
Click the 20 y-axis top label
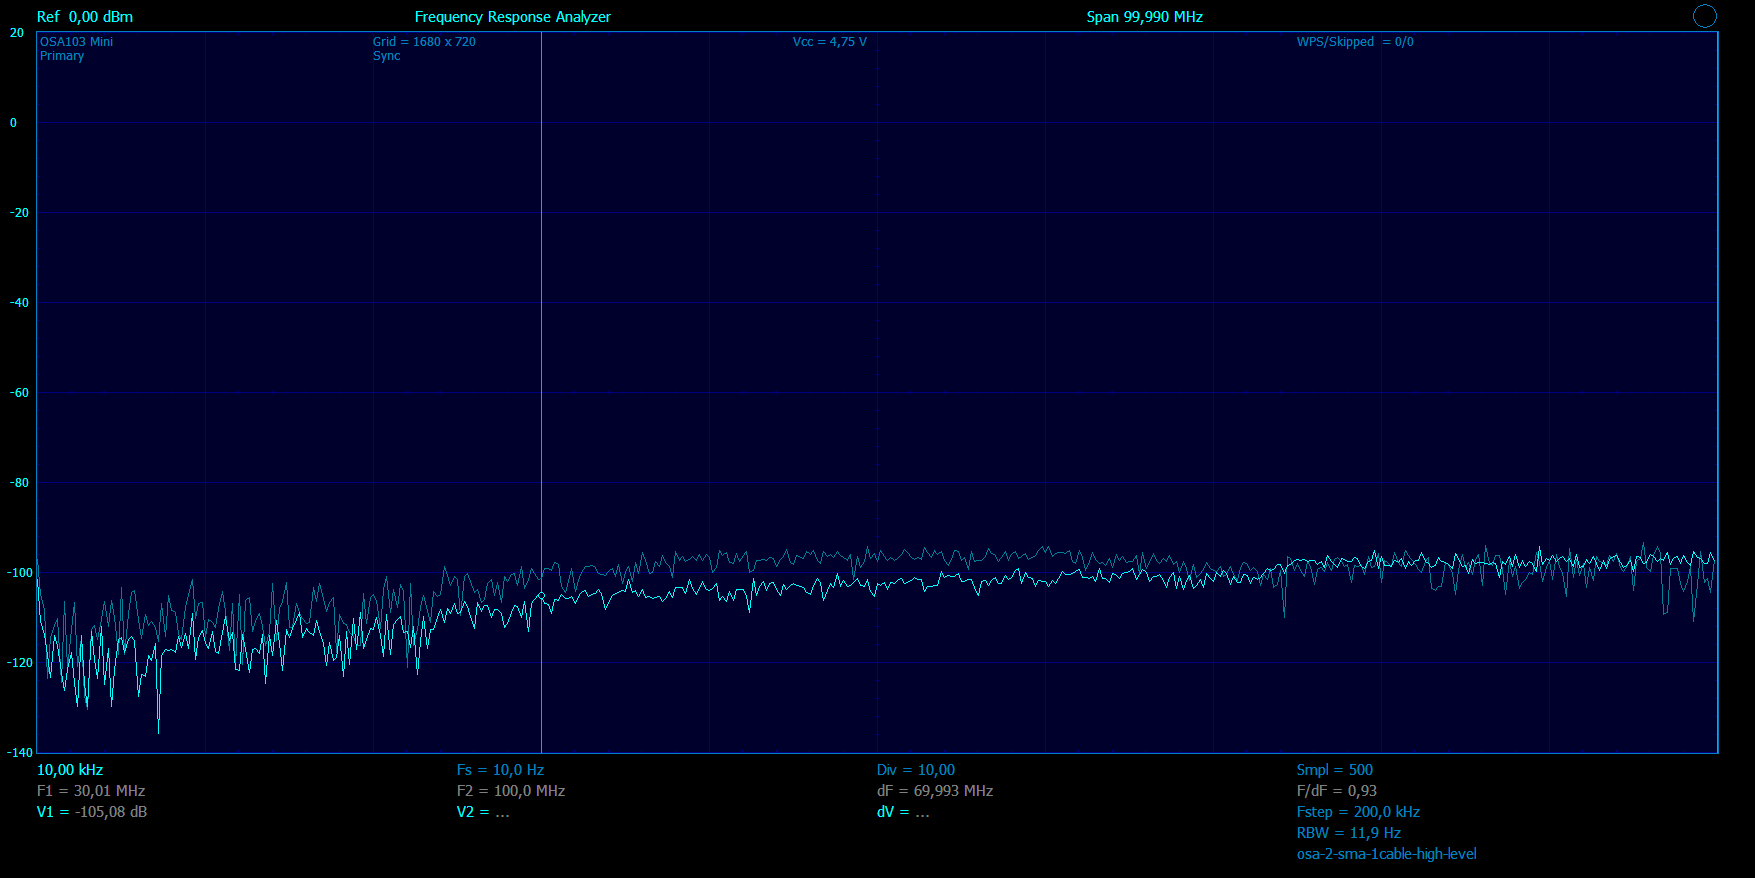coord(17,33)
